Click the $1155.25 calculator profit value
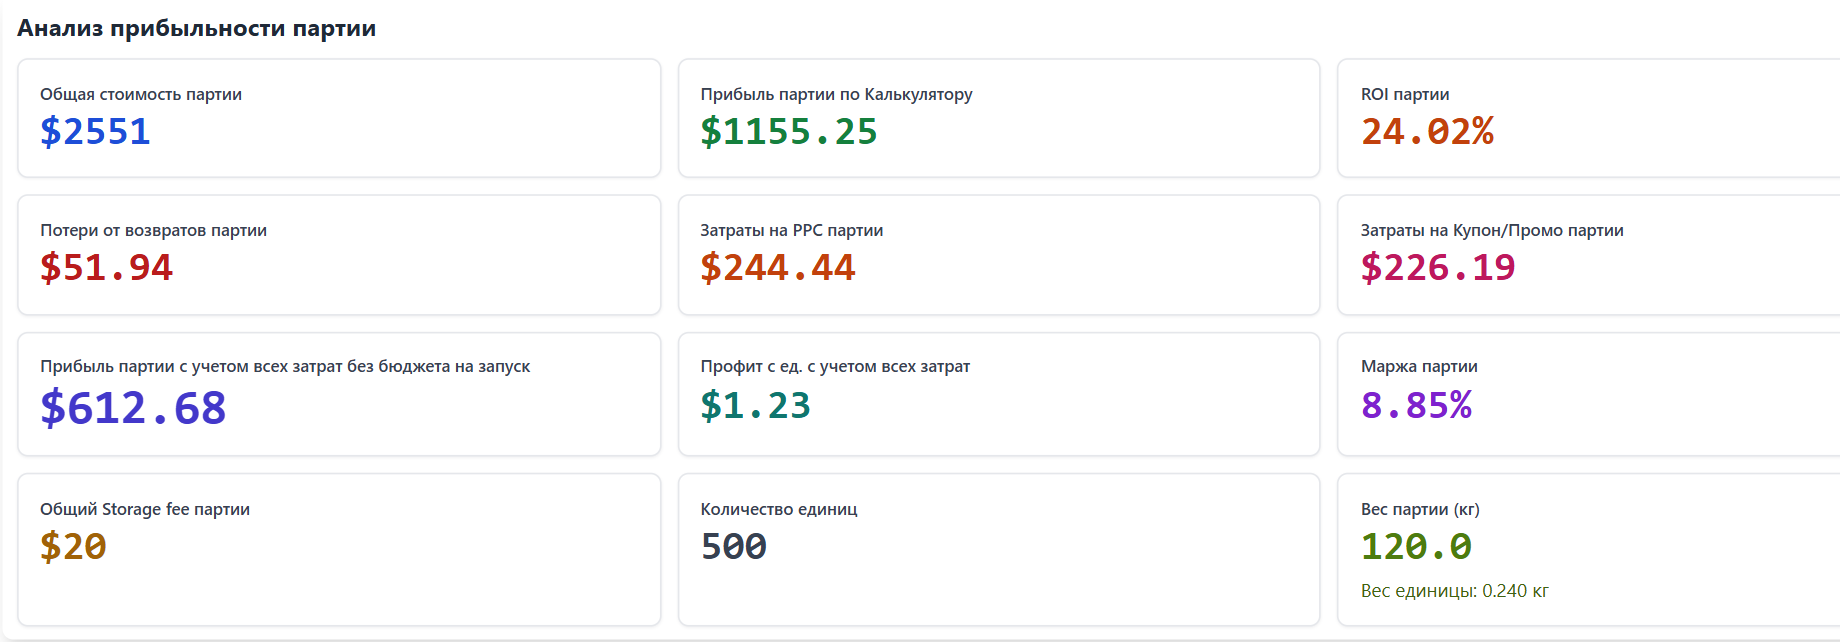 tap(788, 132)
